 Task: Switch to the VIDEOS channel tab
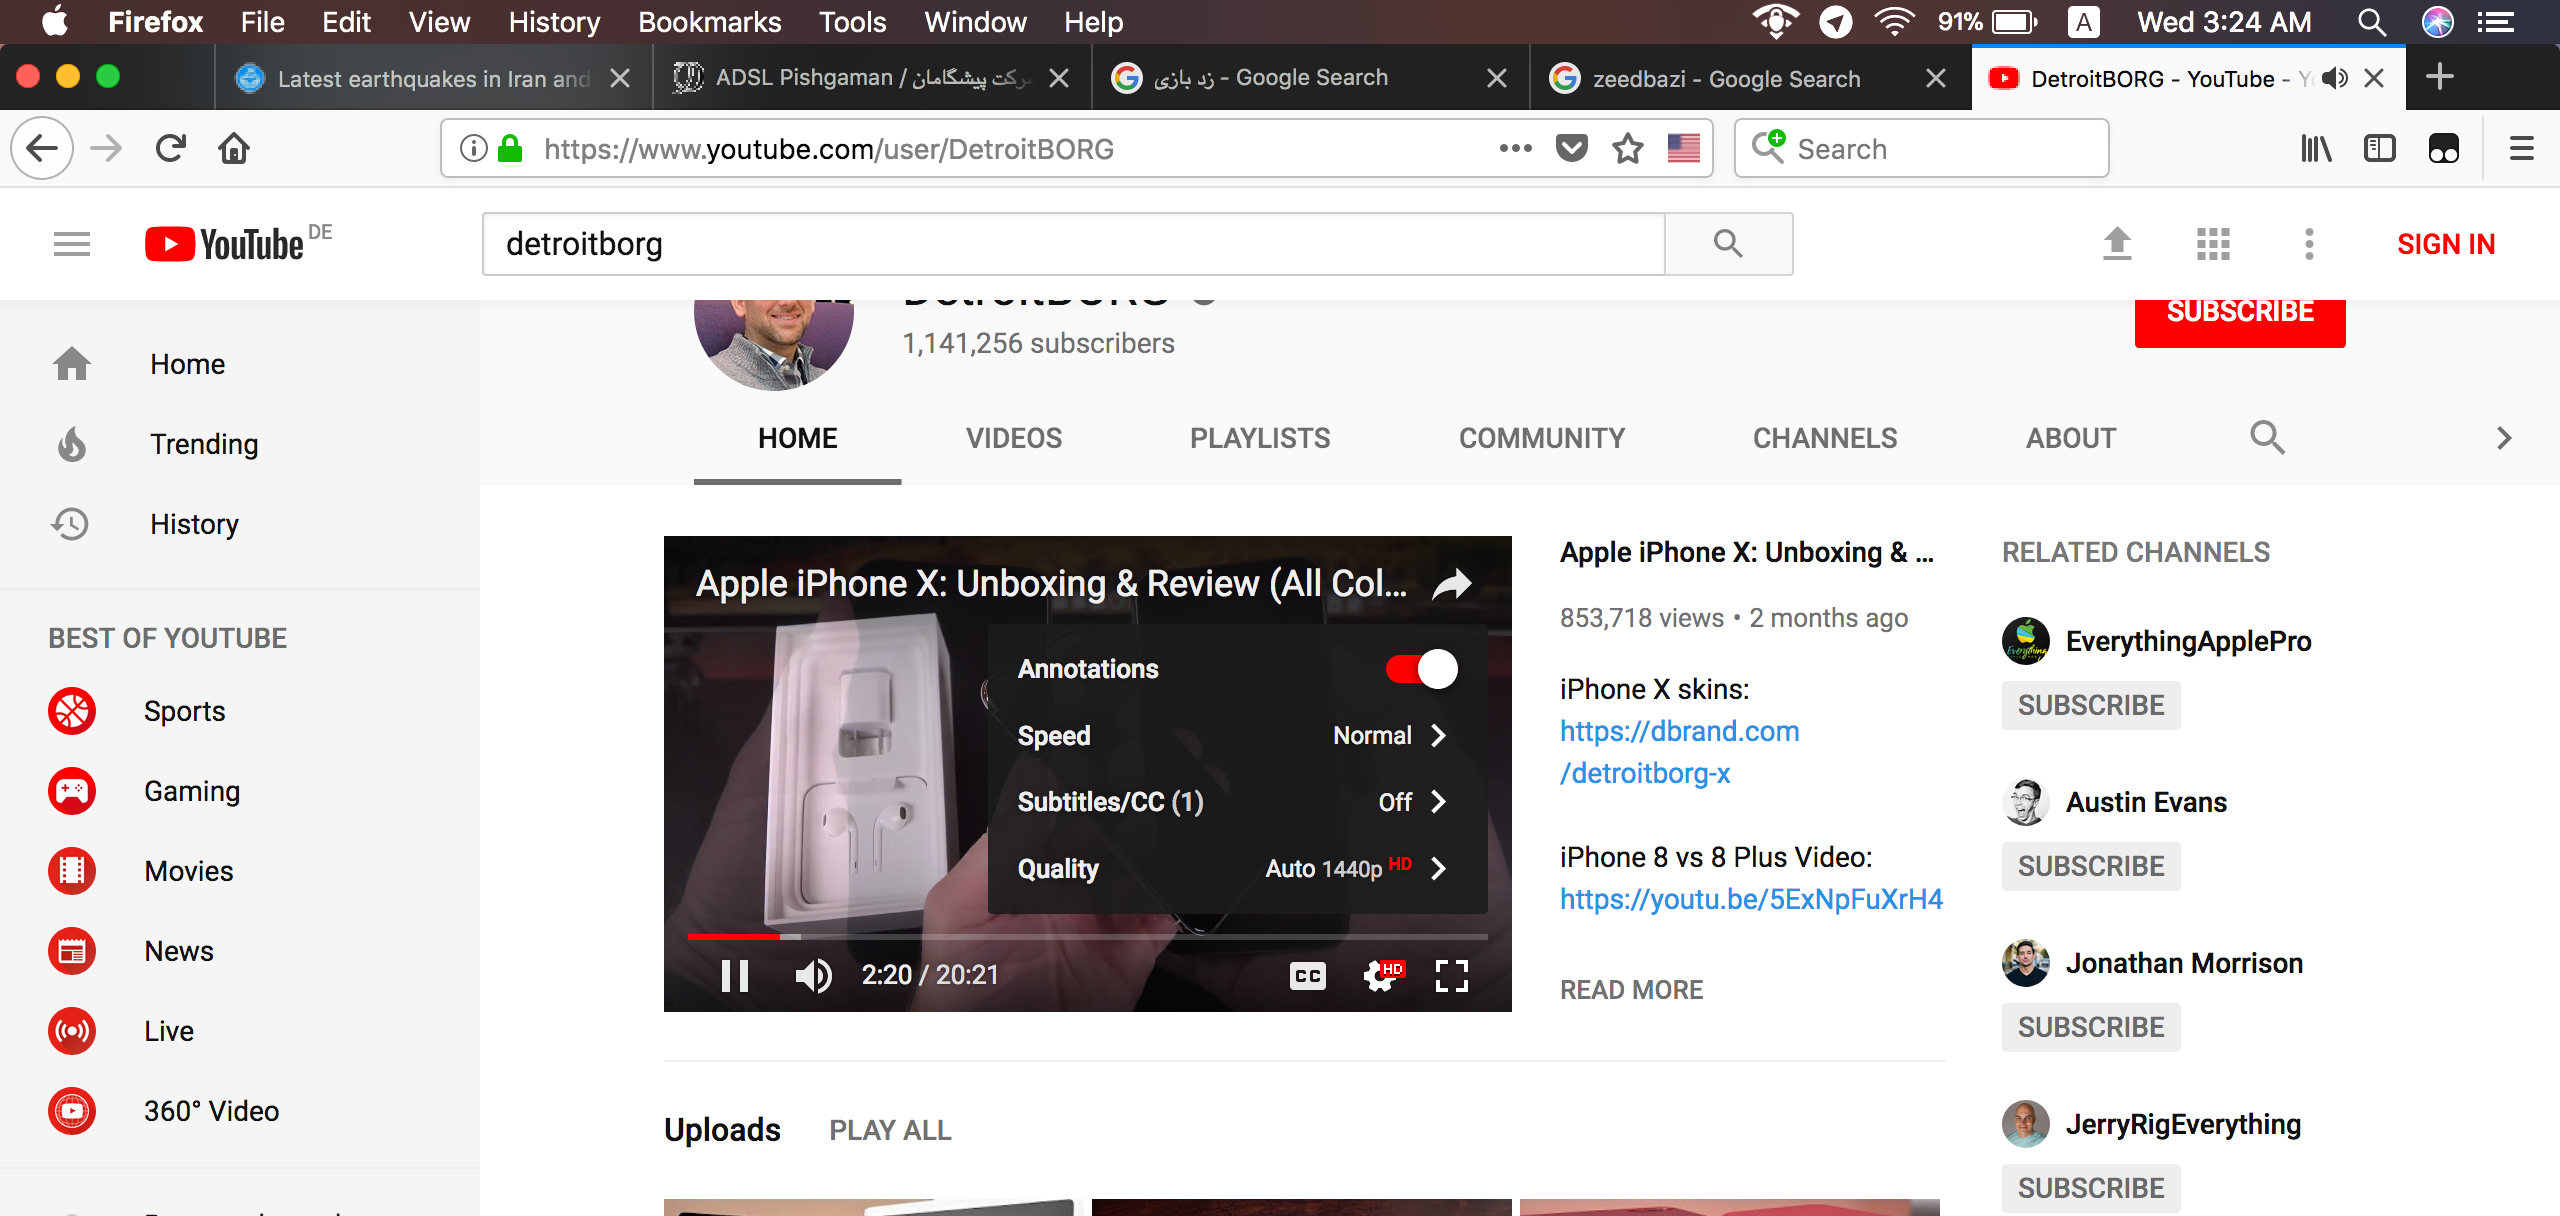pos(1014,438)
